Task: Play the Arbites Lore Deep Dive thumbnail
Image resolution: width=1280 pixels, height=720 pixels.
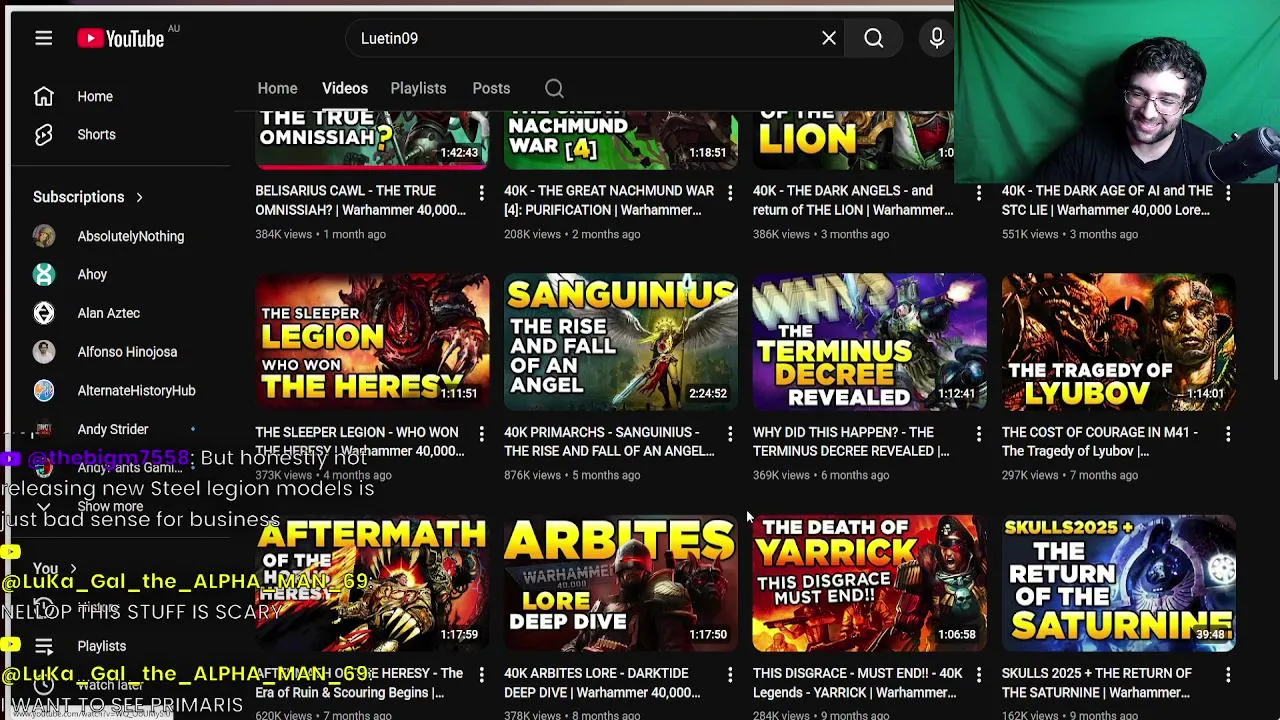Action: 621,584
